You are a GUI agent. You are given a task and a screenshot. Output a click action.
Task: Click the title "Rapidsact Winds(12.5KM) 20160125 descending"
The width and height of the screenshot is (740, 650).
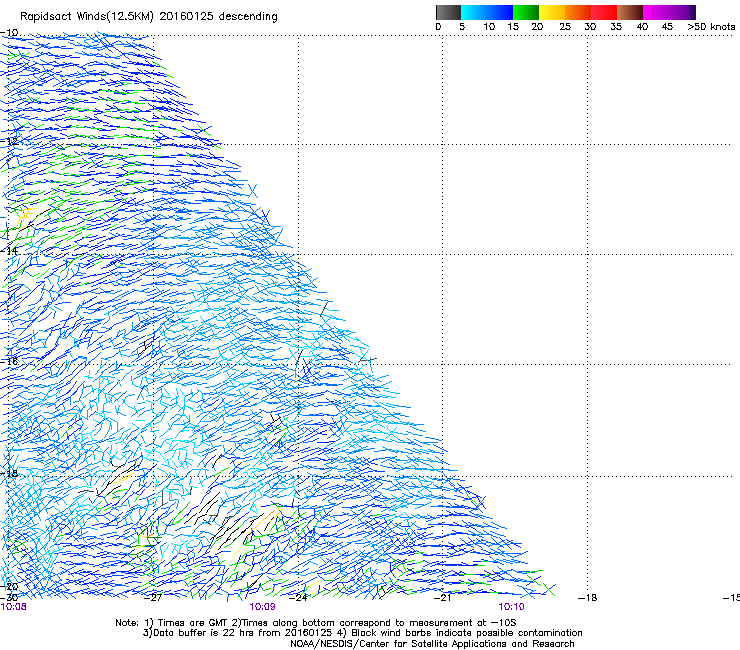point(149,17)
